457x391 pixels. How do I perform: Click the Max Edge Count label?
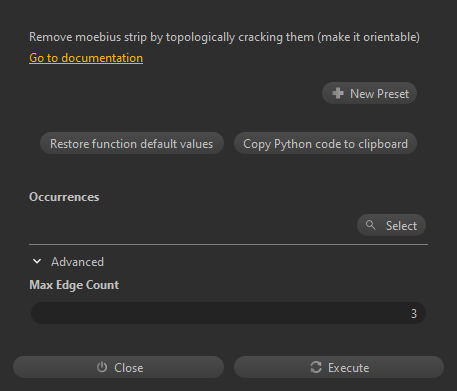click(74, 285)
